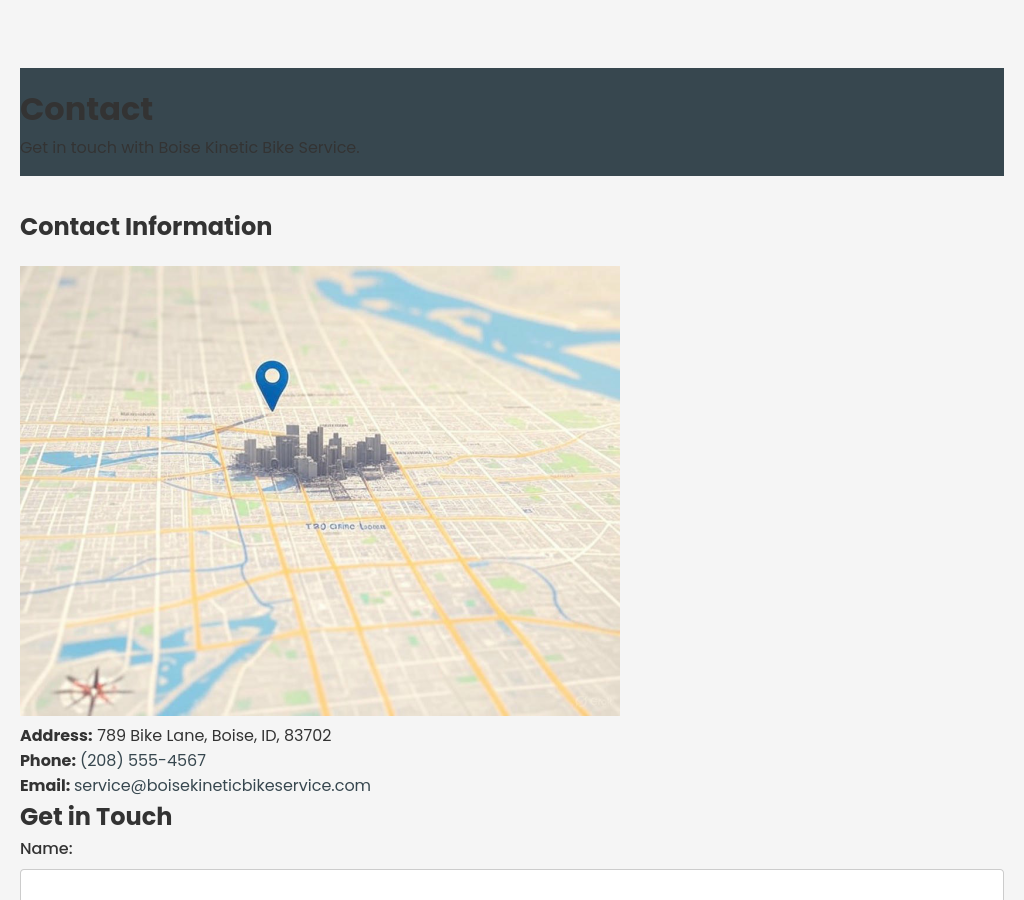
Task: Click the Name field label
Action: pos(46,849)
